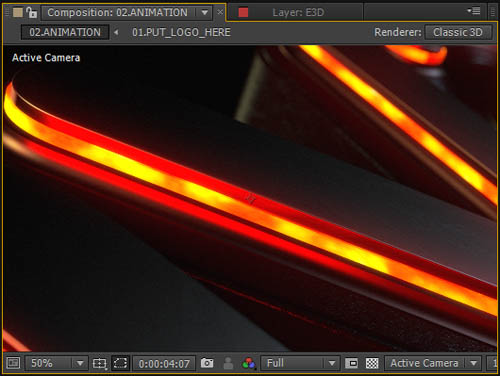Toggle the viewer lock icon
Screen dimensions: 500x376
point(32,13)
